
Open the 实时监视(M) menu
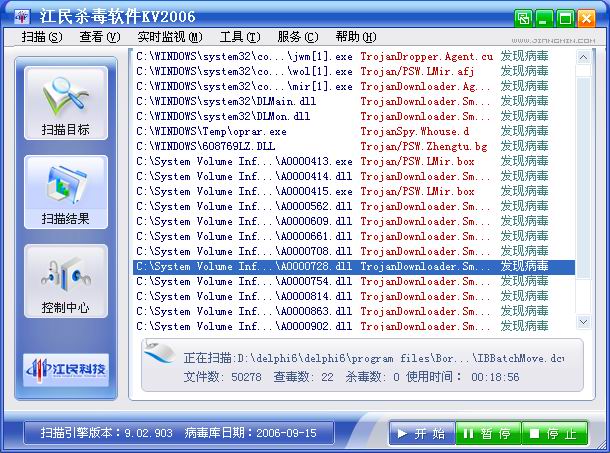tap(170, 37)
